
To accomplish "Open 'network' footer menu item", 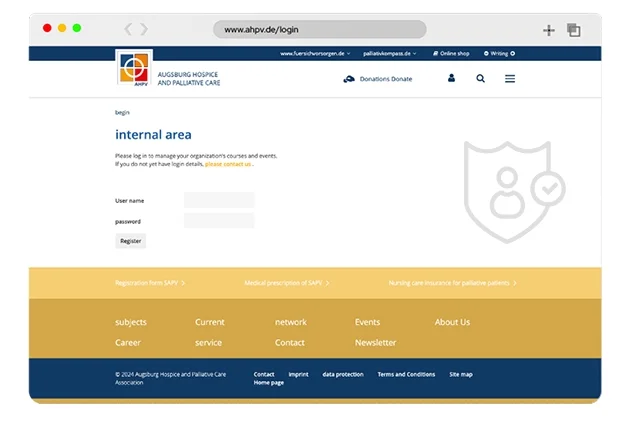I will pyautogui.click(x=291, y=322).
